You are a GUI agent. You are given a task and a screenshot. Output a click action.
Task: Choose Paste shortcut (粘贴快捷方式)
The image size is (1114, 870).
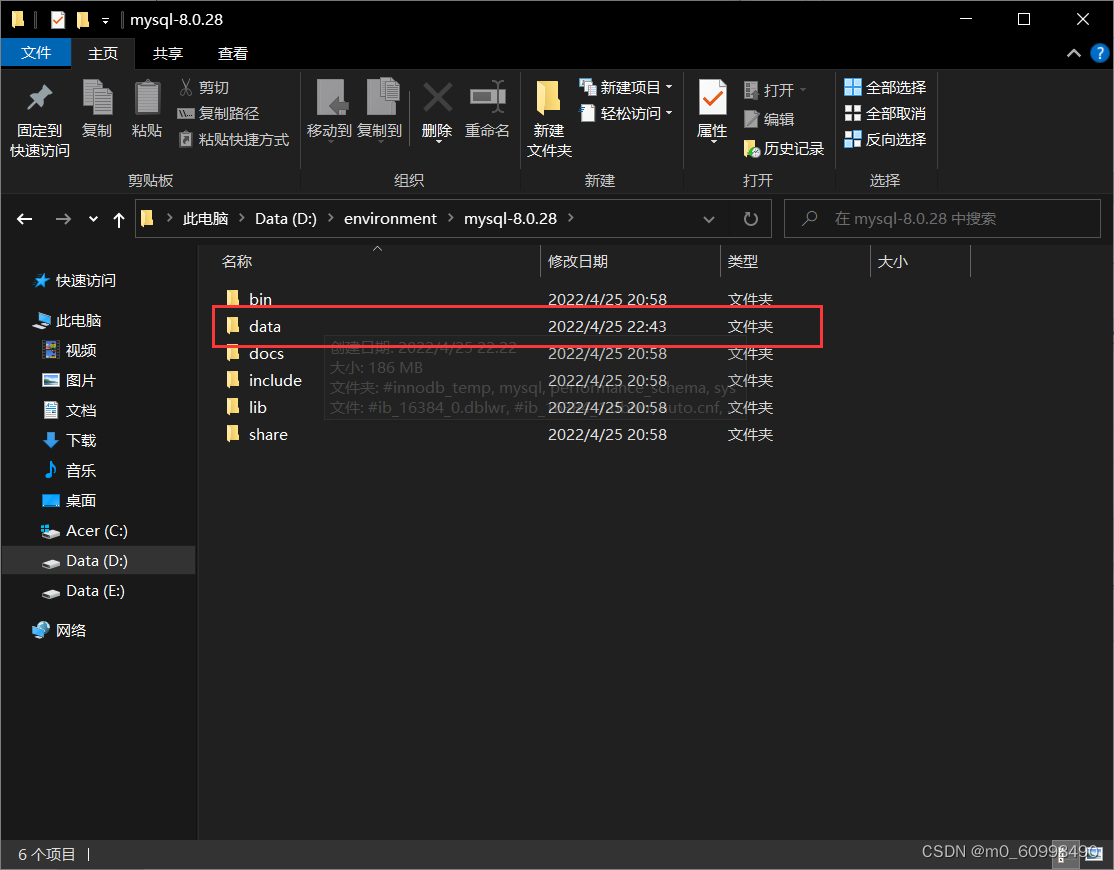(234, 139)
